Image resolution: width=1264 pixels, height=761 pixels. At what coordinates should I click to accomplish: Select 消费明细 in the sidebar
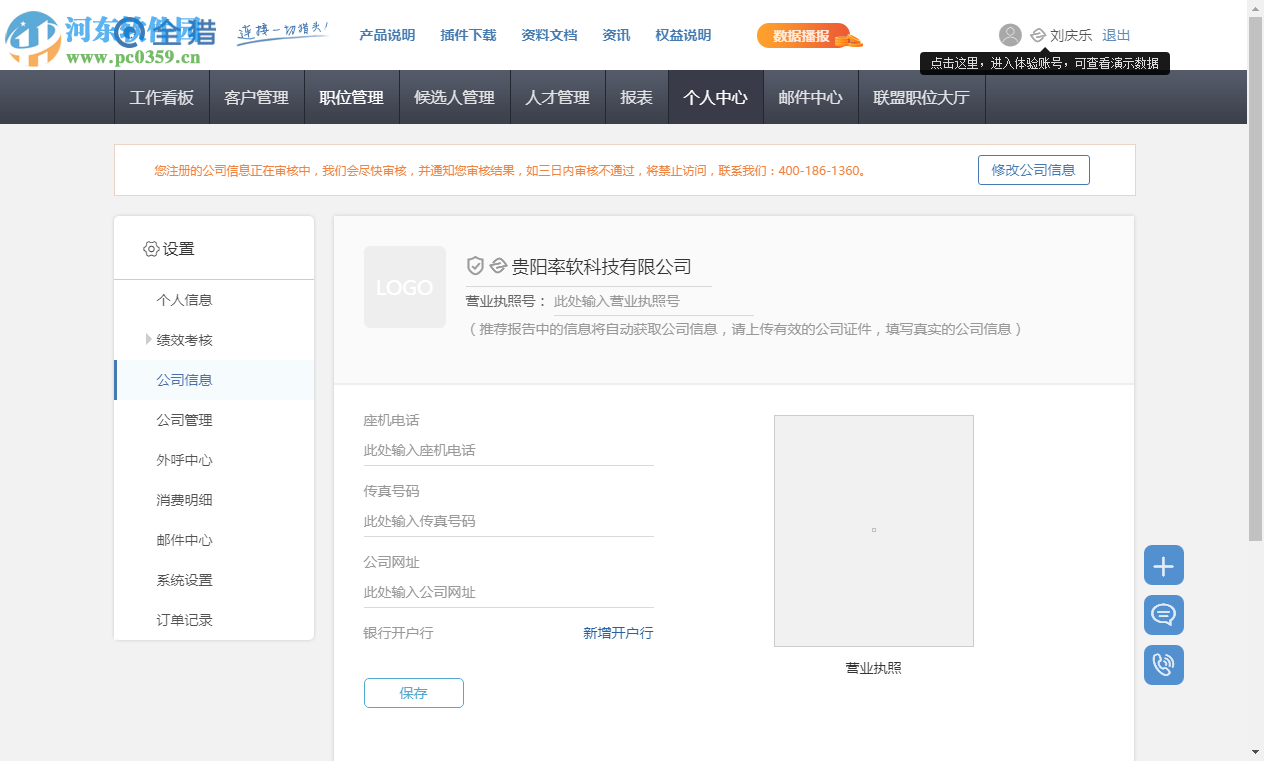click(214, 500)
